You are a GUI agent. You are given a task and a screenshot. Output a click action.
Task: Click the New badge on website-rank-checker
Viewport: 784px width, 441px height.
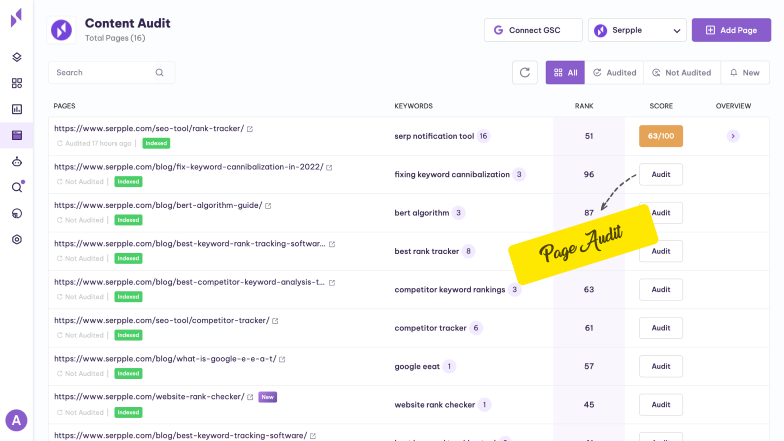[268, 397]
